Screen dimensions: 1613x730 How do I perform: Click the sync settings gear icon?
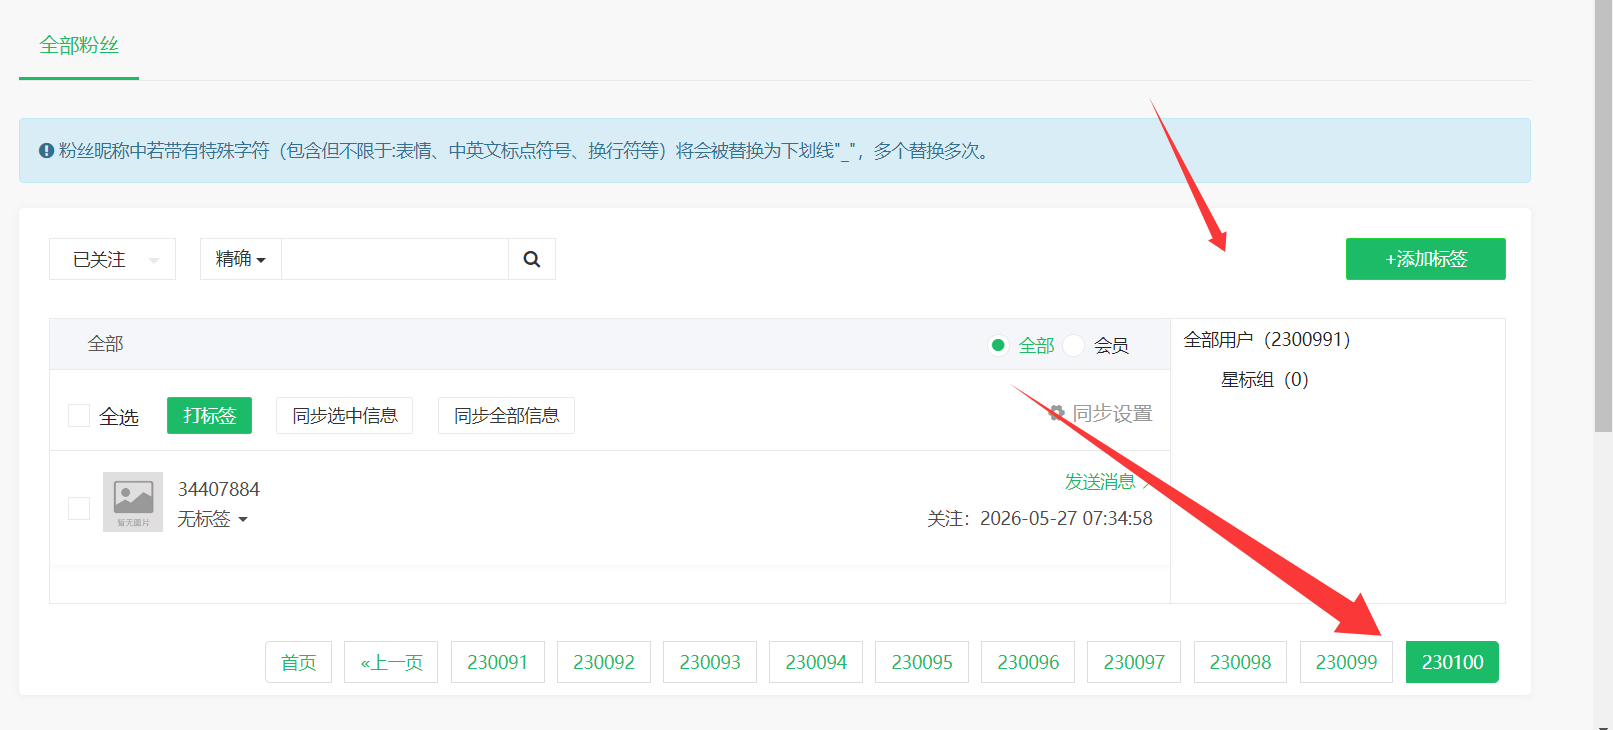click(x=1057, y=413)
